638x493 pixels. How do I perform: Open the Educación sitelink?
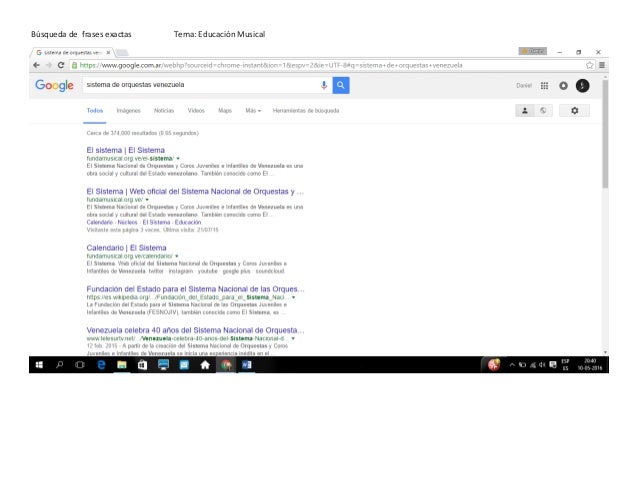(188, 222)
